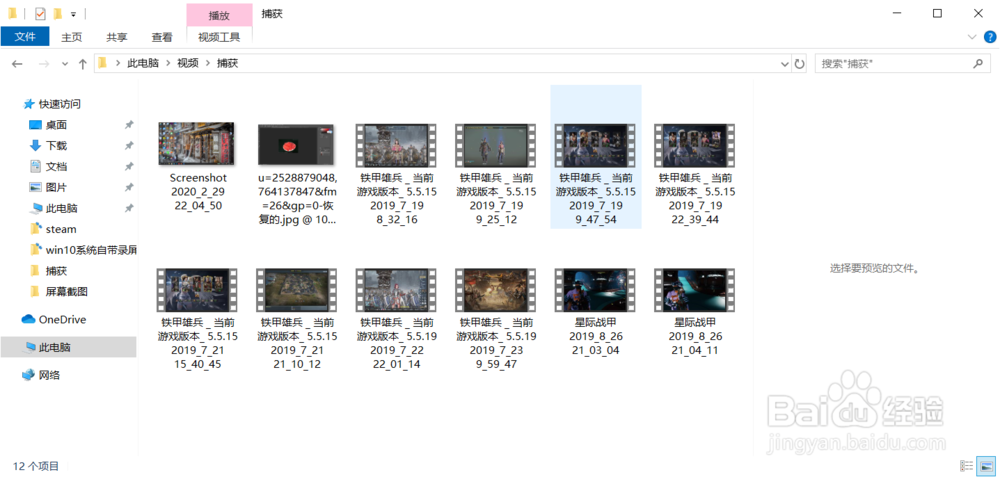Screen dimensions: 1000x477
Task: Select video 铁甲雄兵 2019_7_19 9_47_54
Action: coord(596,146)
